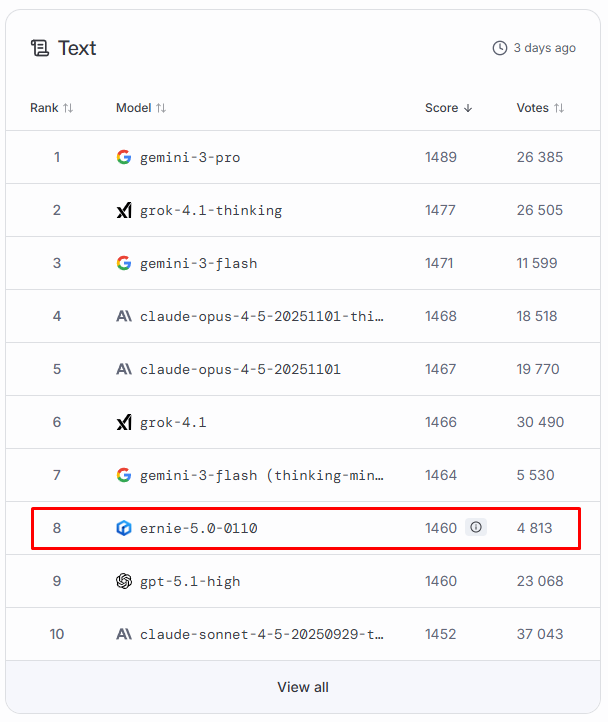Click the Google logo beside gemini-3-pro
Viewport: 608px width, 722px height.
click(124, 157)
